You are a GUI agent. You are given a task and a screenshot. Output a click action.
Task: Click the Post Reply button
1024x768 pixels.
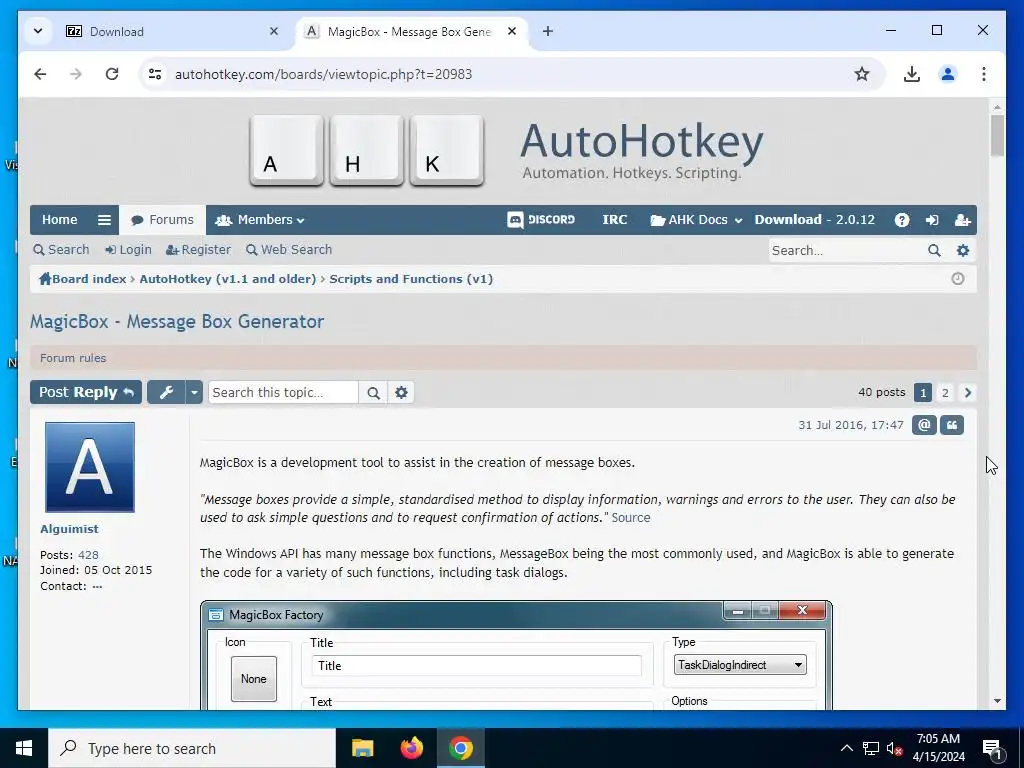[x=86, y=392]
